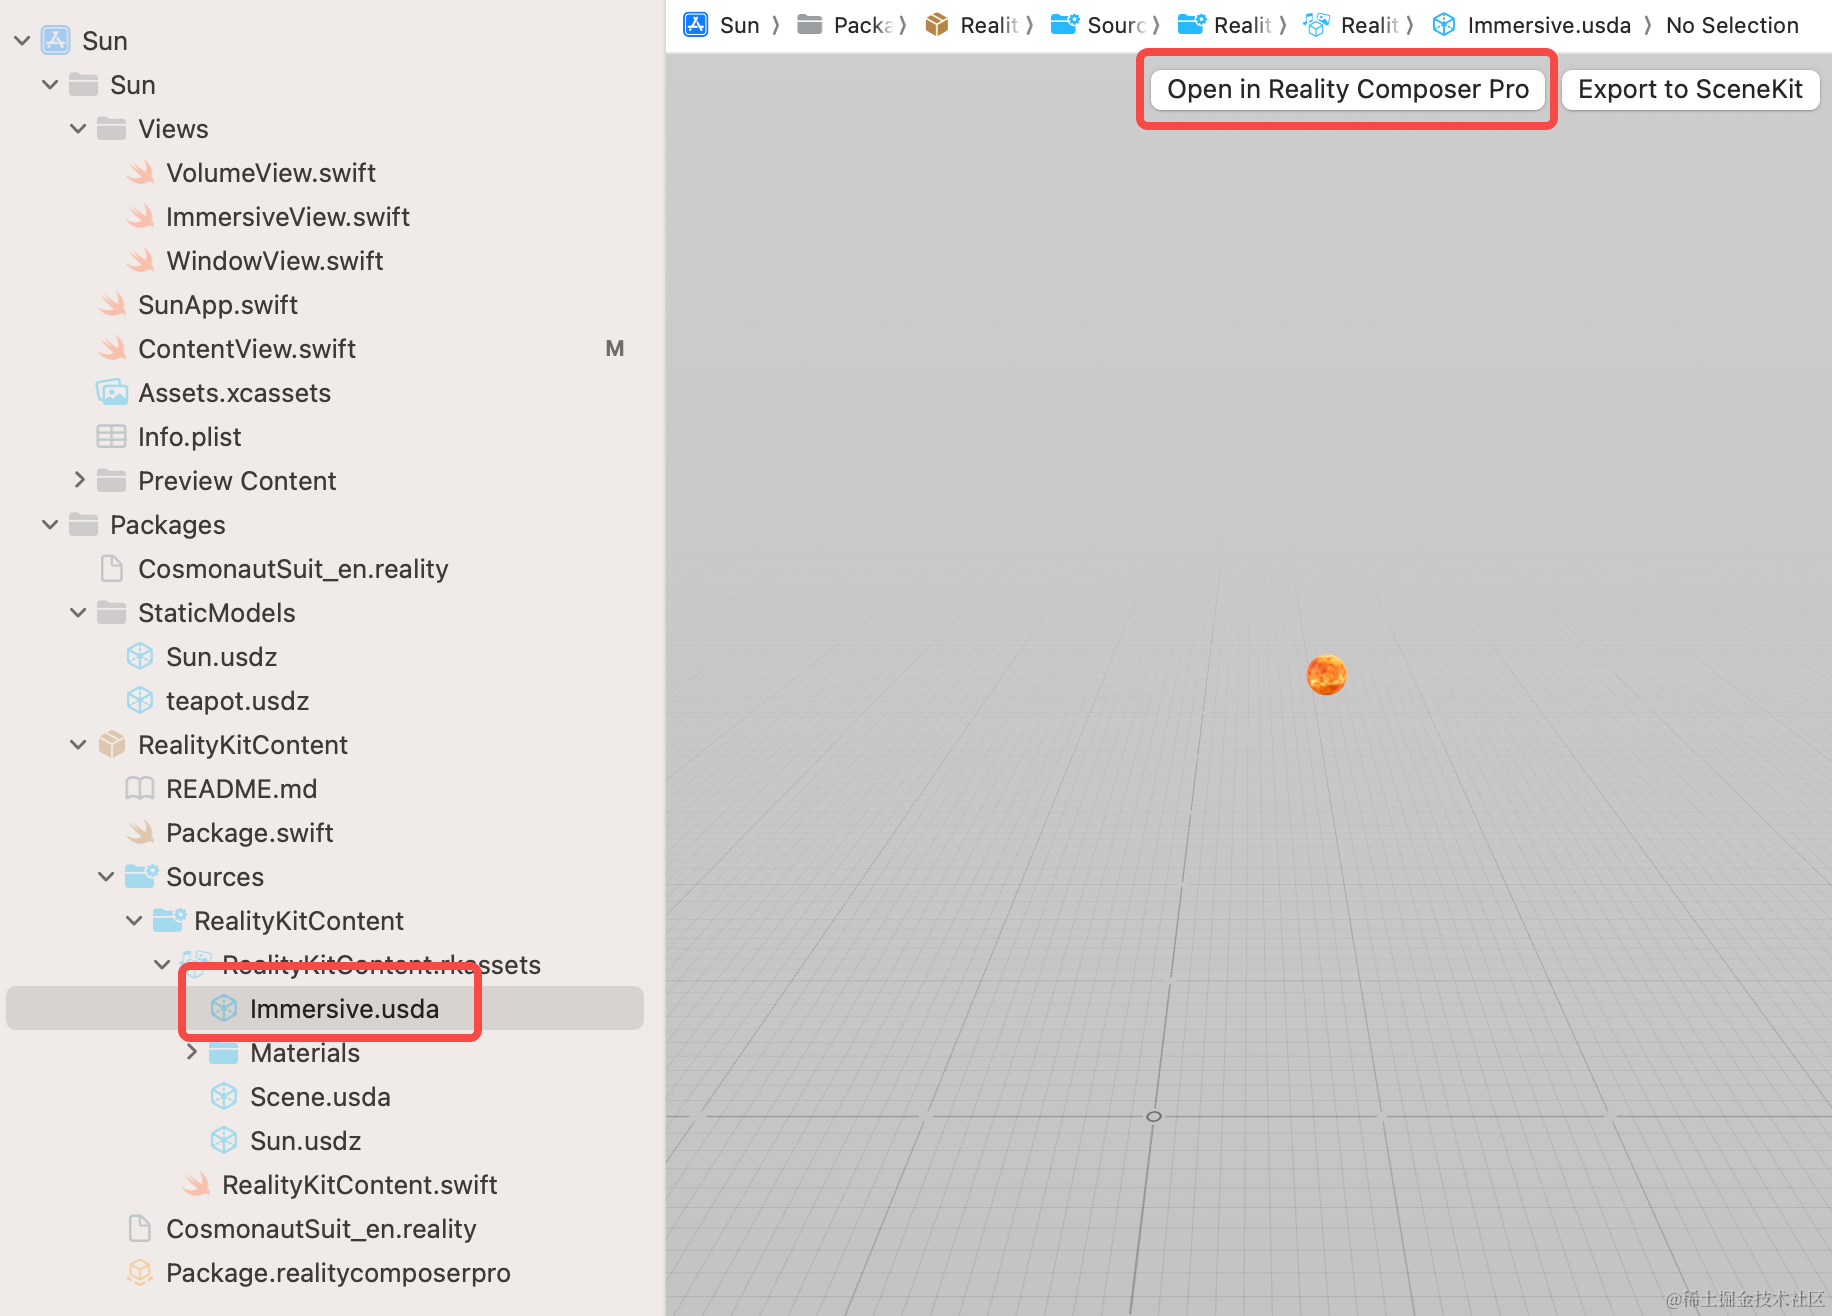Click the Preview Content folder icon

click(112, 481)
